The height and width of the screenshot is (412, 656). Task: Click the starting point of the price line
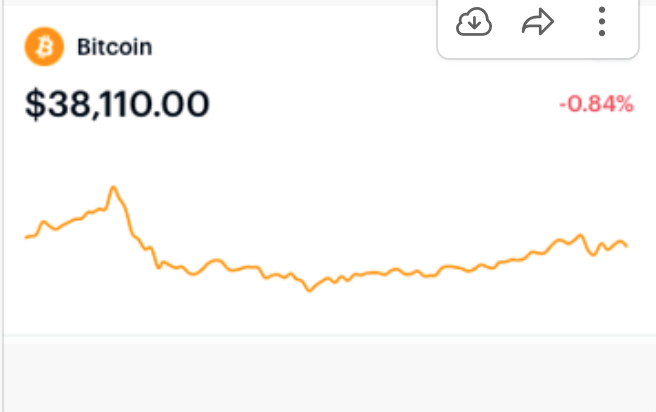pos(26,237)
